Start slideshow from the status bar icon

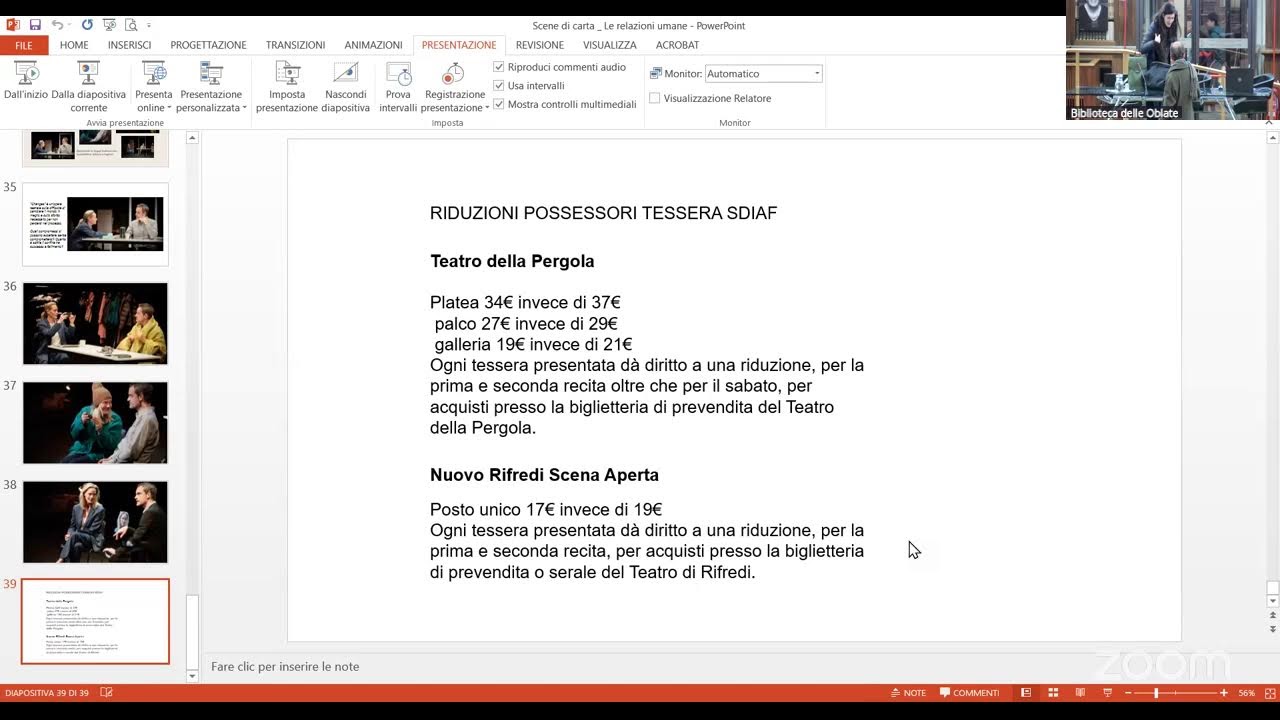pyautogui.click(x=1107, y=693)
